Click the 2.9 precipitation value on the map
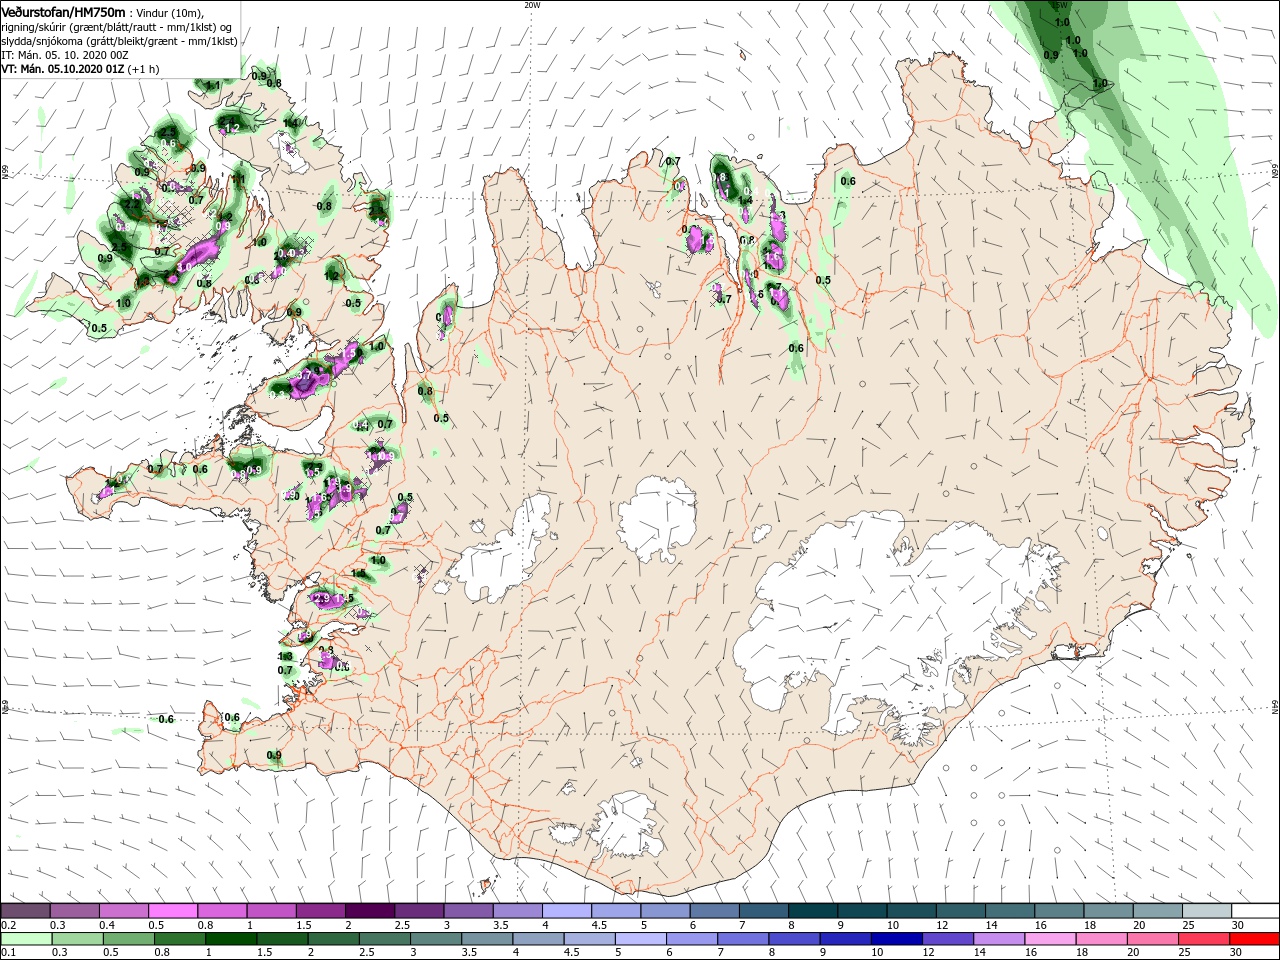1280x960 pixels. point(321,598)
